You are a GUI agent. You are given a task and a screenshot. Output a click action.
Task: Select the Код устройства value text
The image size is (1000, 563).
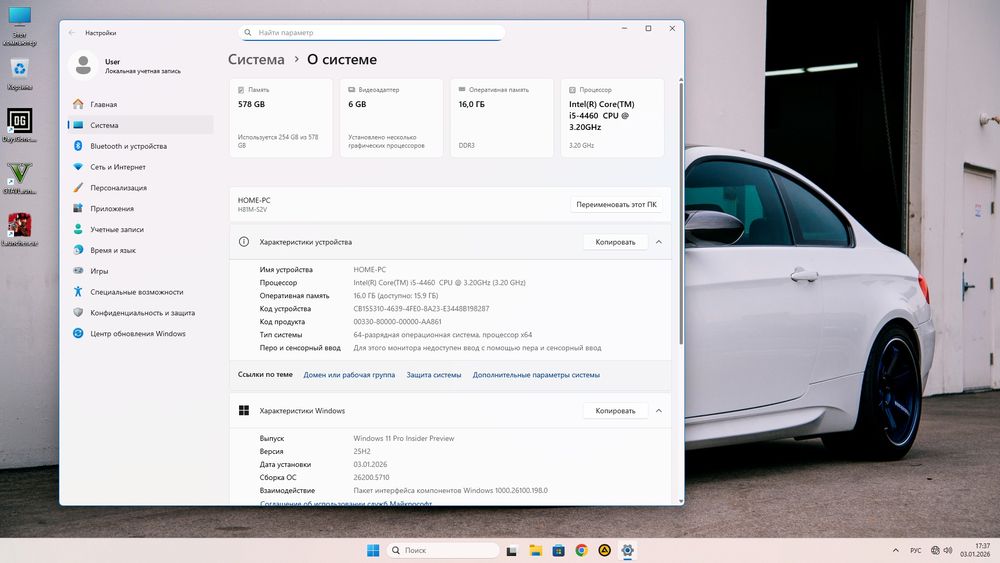(421, 309)
